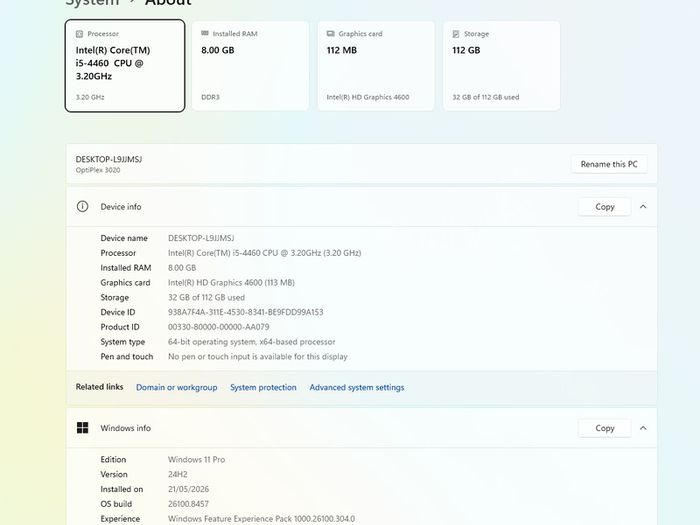The width and height of the screenshot is (700, 525).
Task: Click the Storage row value 32 GB of 112 GB used in Device info
Action: tap(206, 298)
